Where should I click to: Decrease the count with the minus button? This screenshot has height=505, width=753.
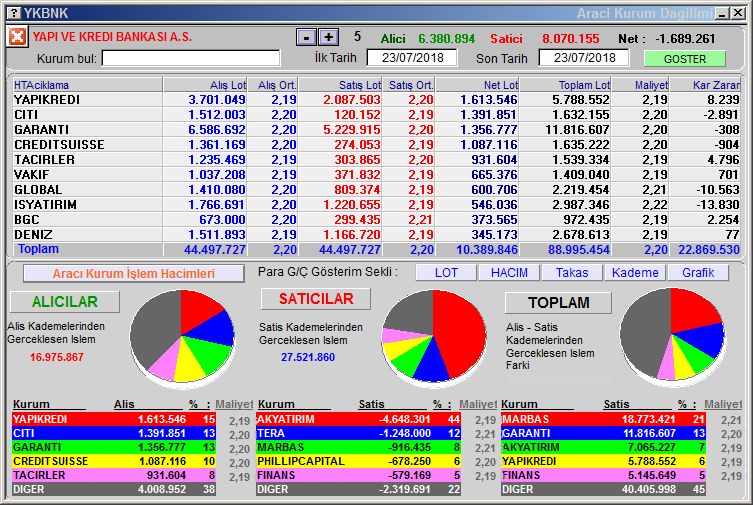(x=306, y=37)
